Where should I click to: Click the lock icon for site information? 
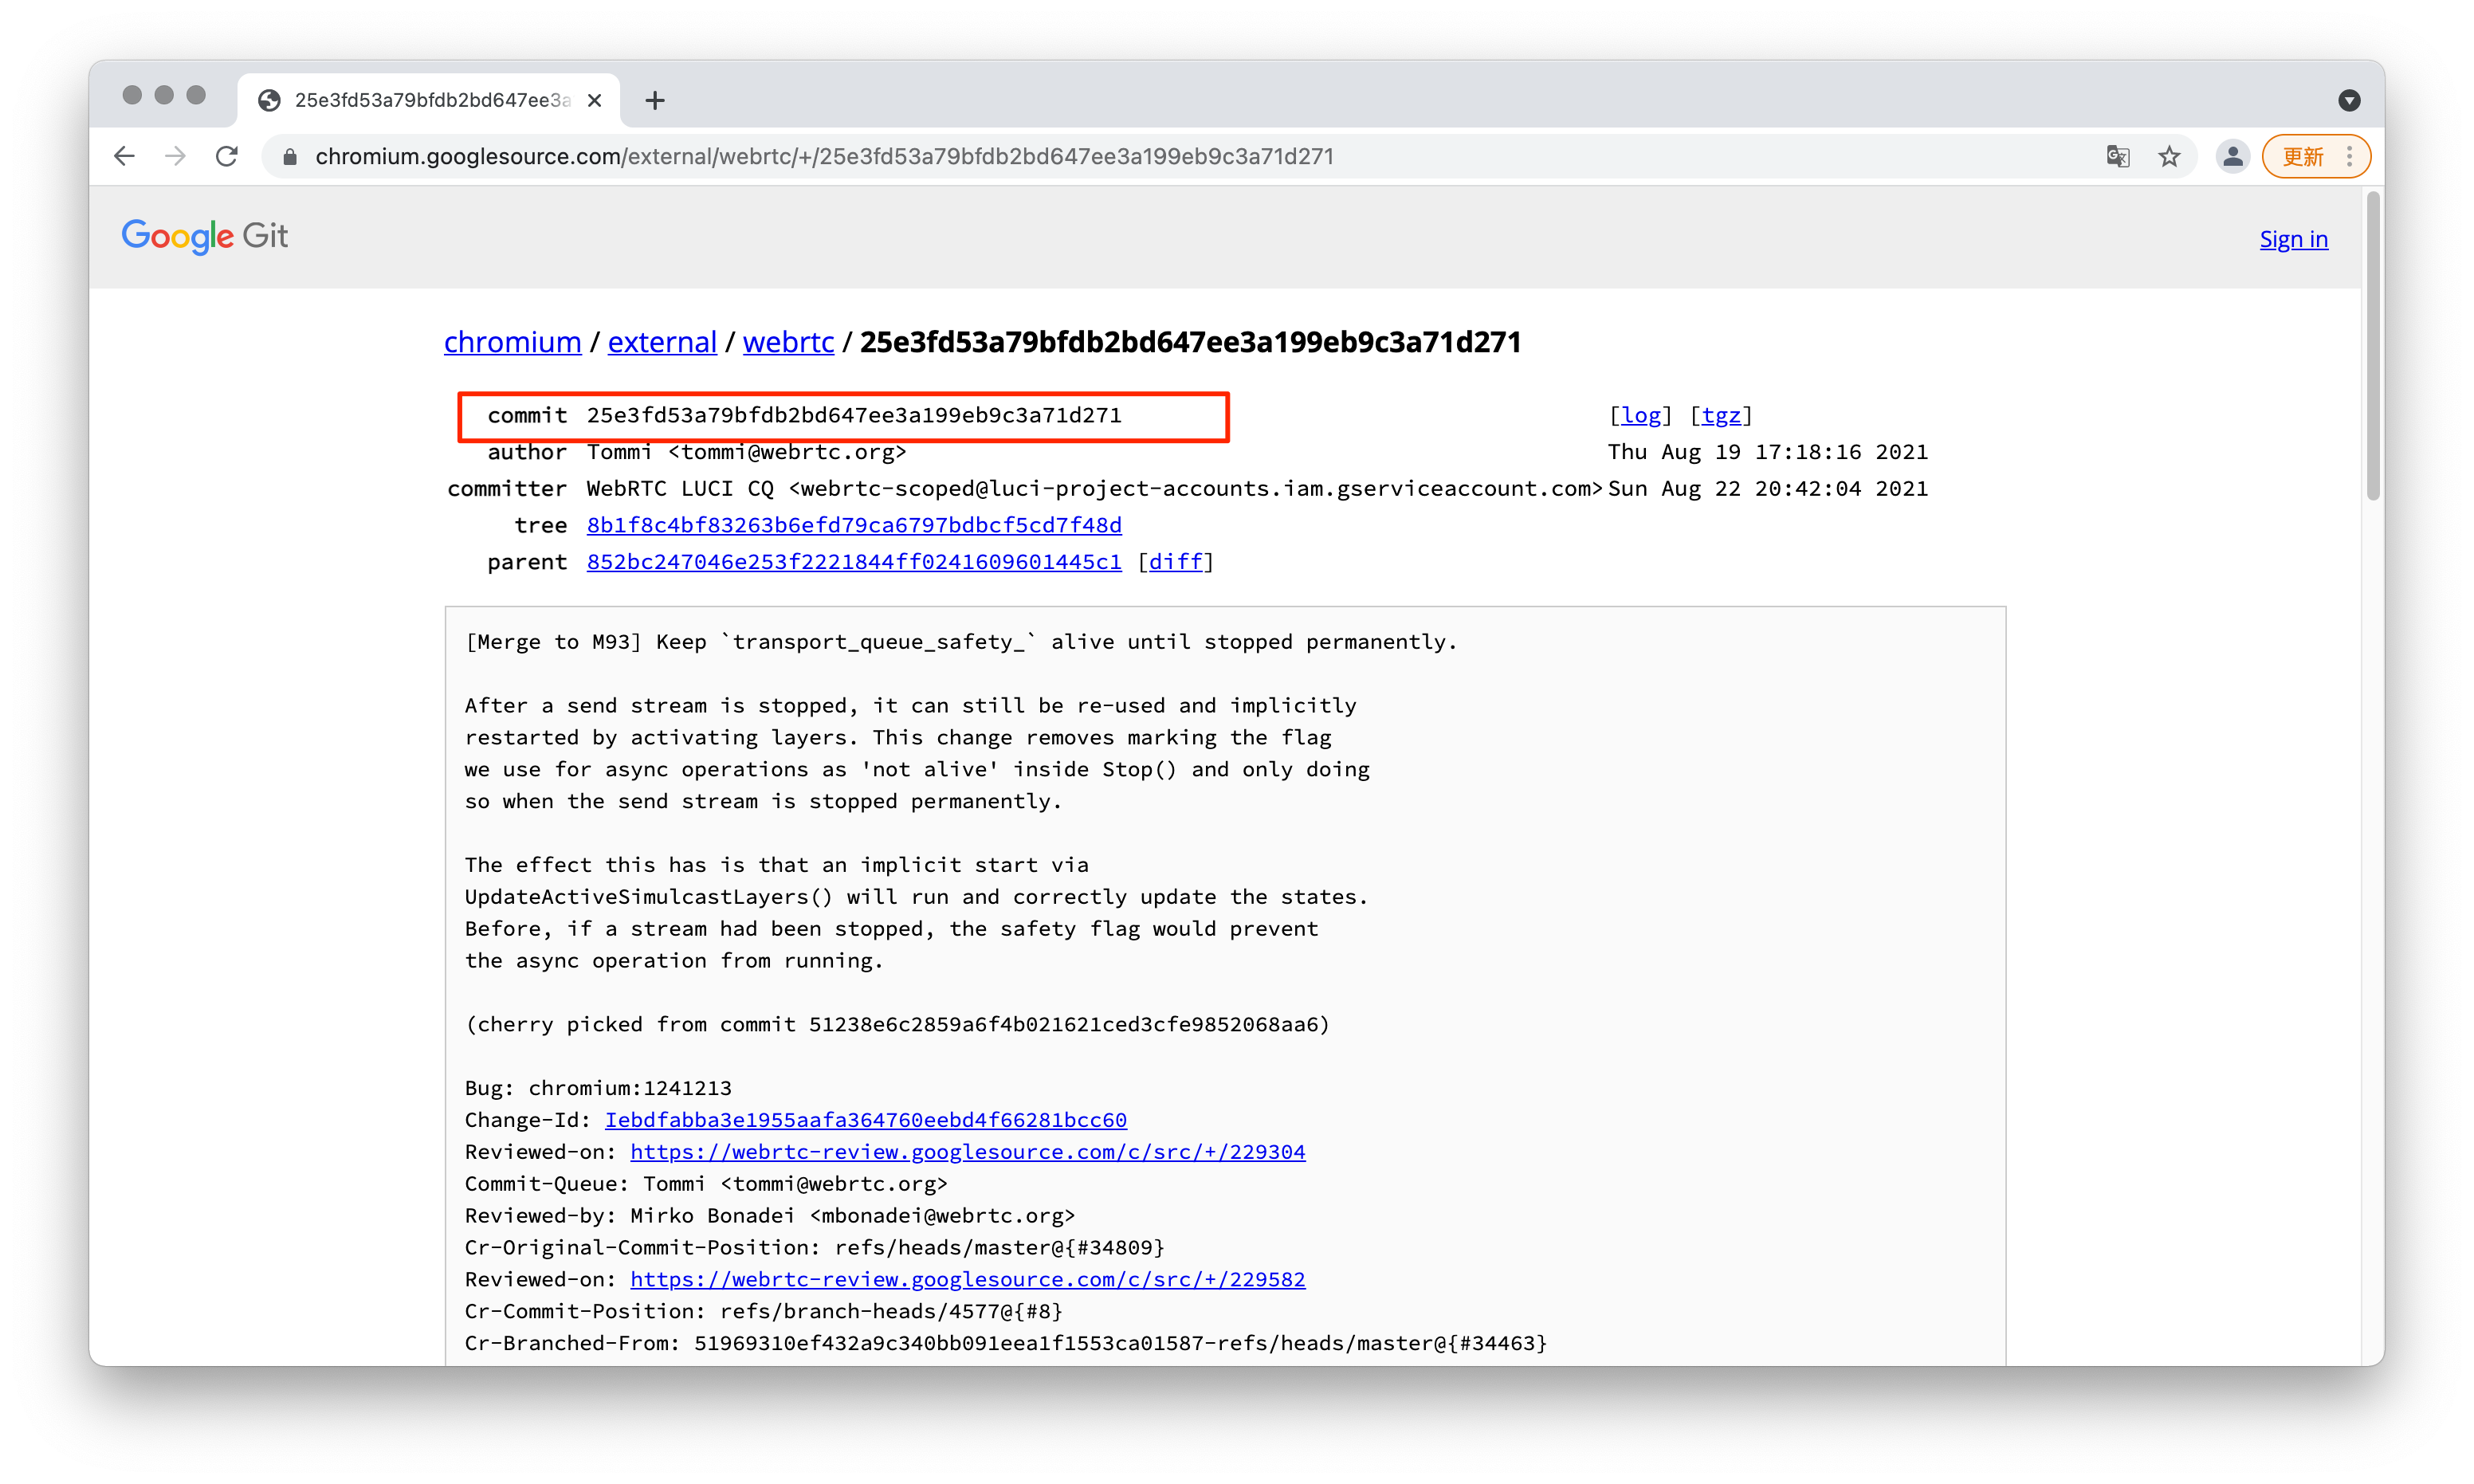click(290, 156)
